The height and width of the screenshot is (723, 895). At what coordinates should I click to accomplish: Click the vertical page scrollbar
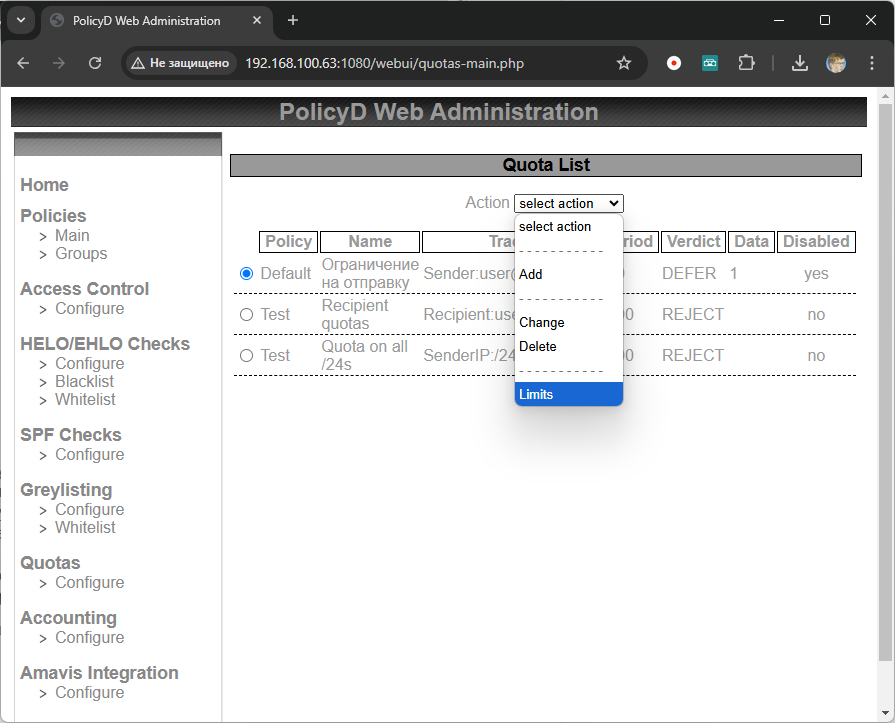point(885,382)
